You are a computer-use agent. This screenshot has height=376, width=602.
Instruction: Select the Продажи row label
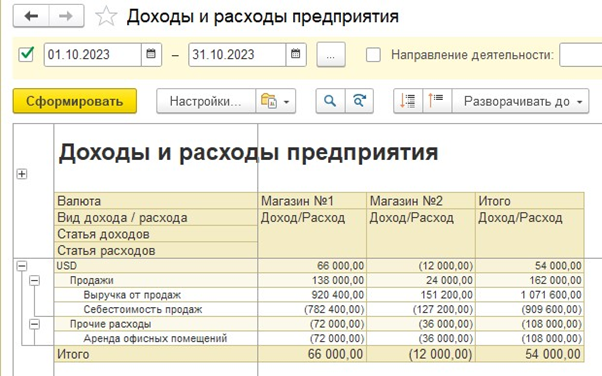[91, 280]
